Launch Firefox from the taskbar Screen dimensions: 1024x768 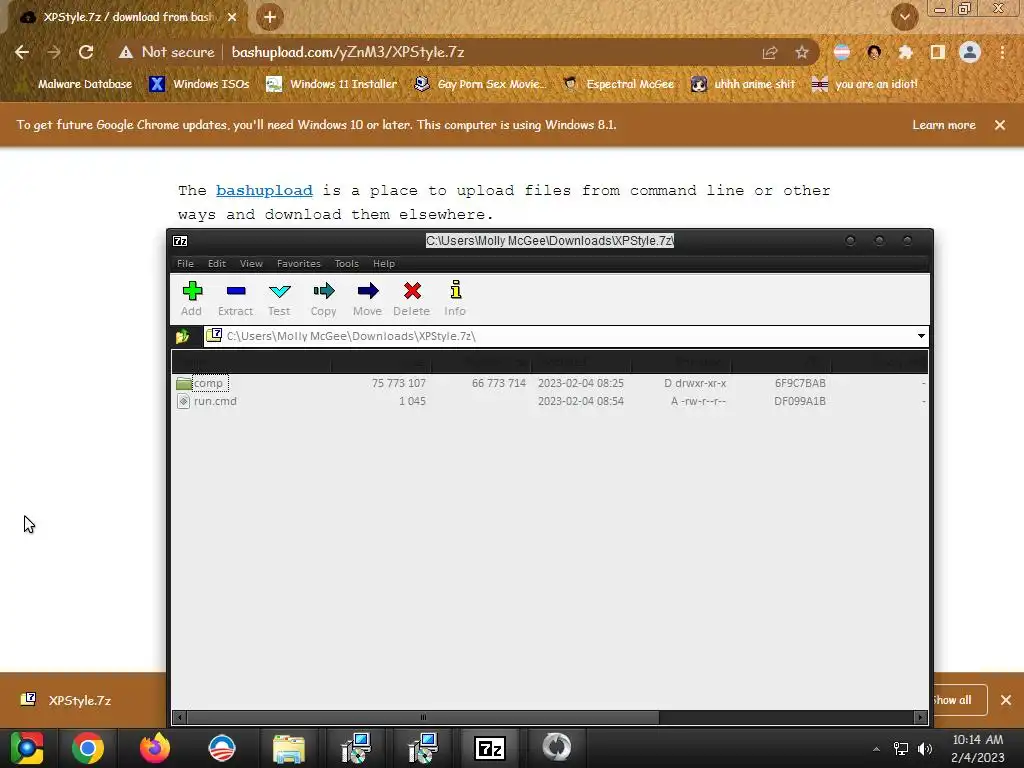155,748
